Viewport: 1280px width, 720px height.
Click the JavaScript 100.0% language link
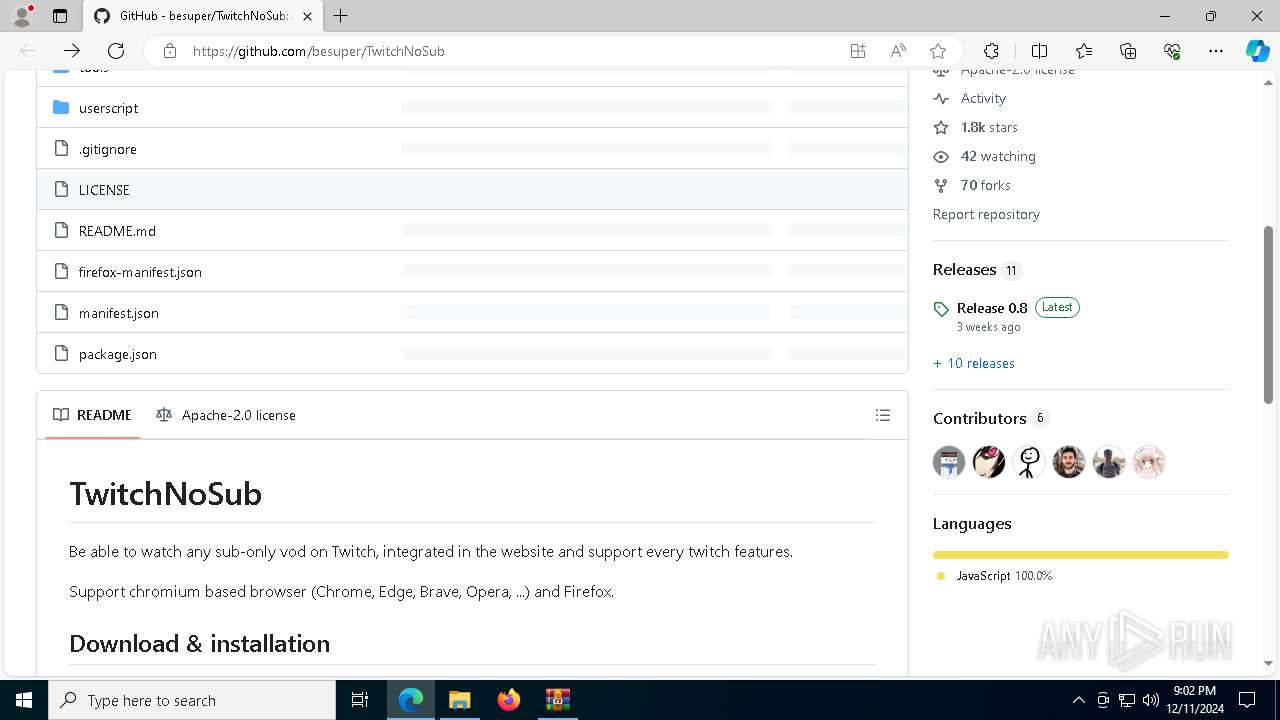(x=1004, y=576)
